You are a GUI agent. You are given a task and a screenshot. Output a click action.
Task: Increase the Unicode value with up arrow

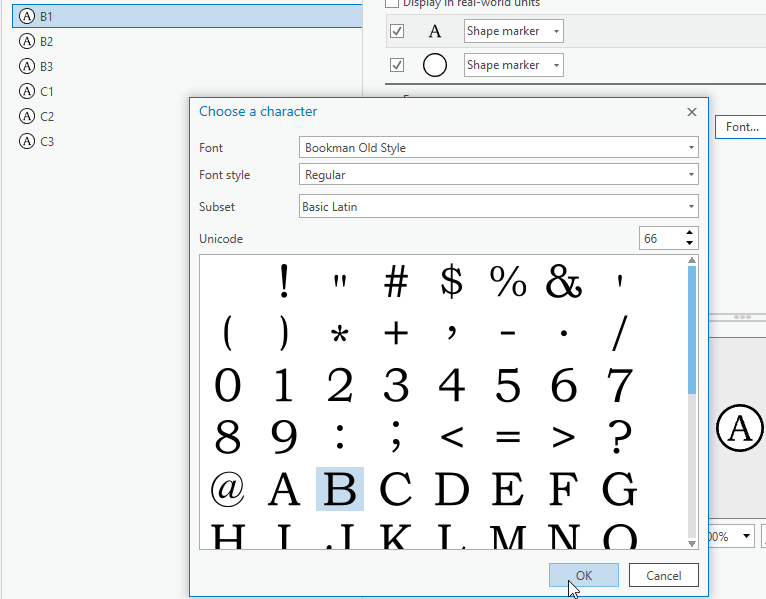pyautogui.click(x=689, y=234)
